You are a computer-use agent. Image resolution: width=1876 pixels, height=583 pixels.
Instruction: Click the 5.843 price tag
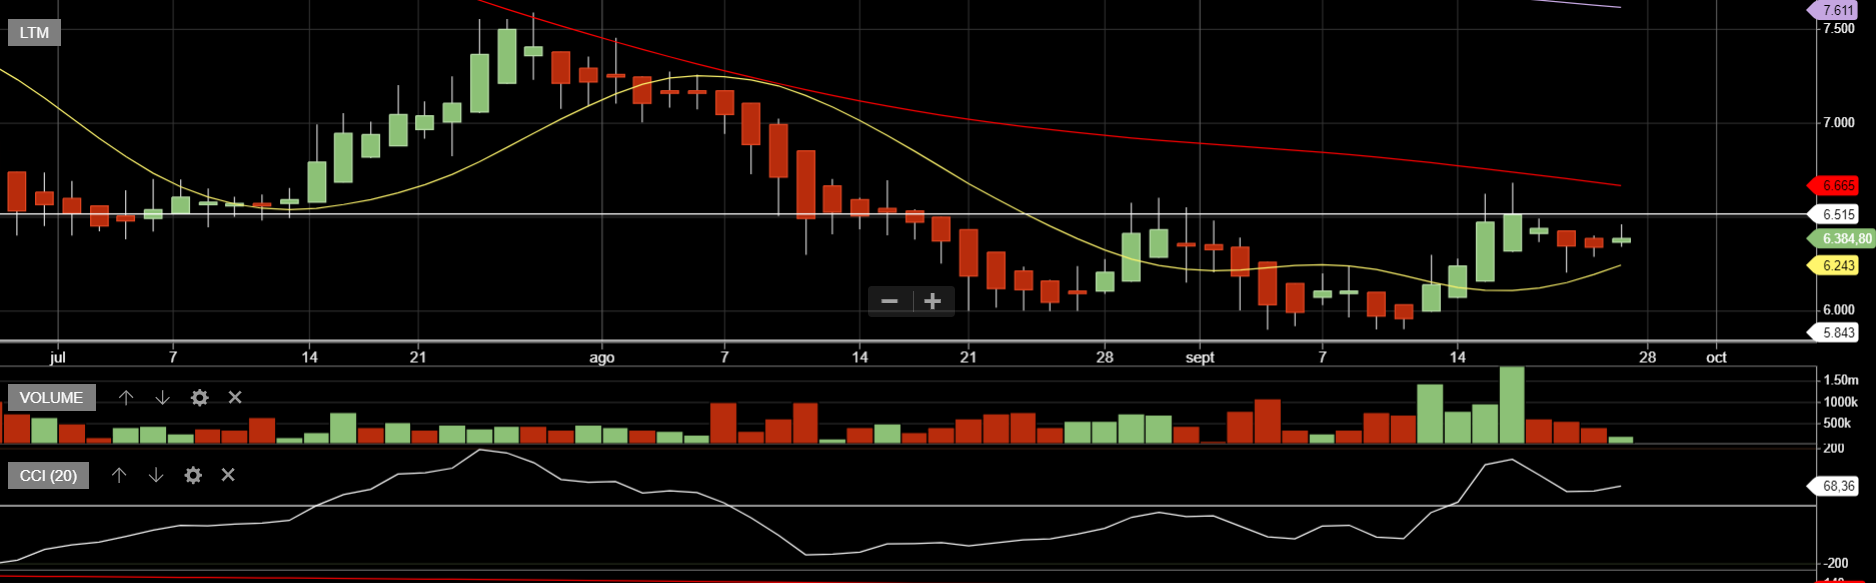coord(1833,333)
